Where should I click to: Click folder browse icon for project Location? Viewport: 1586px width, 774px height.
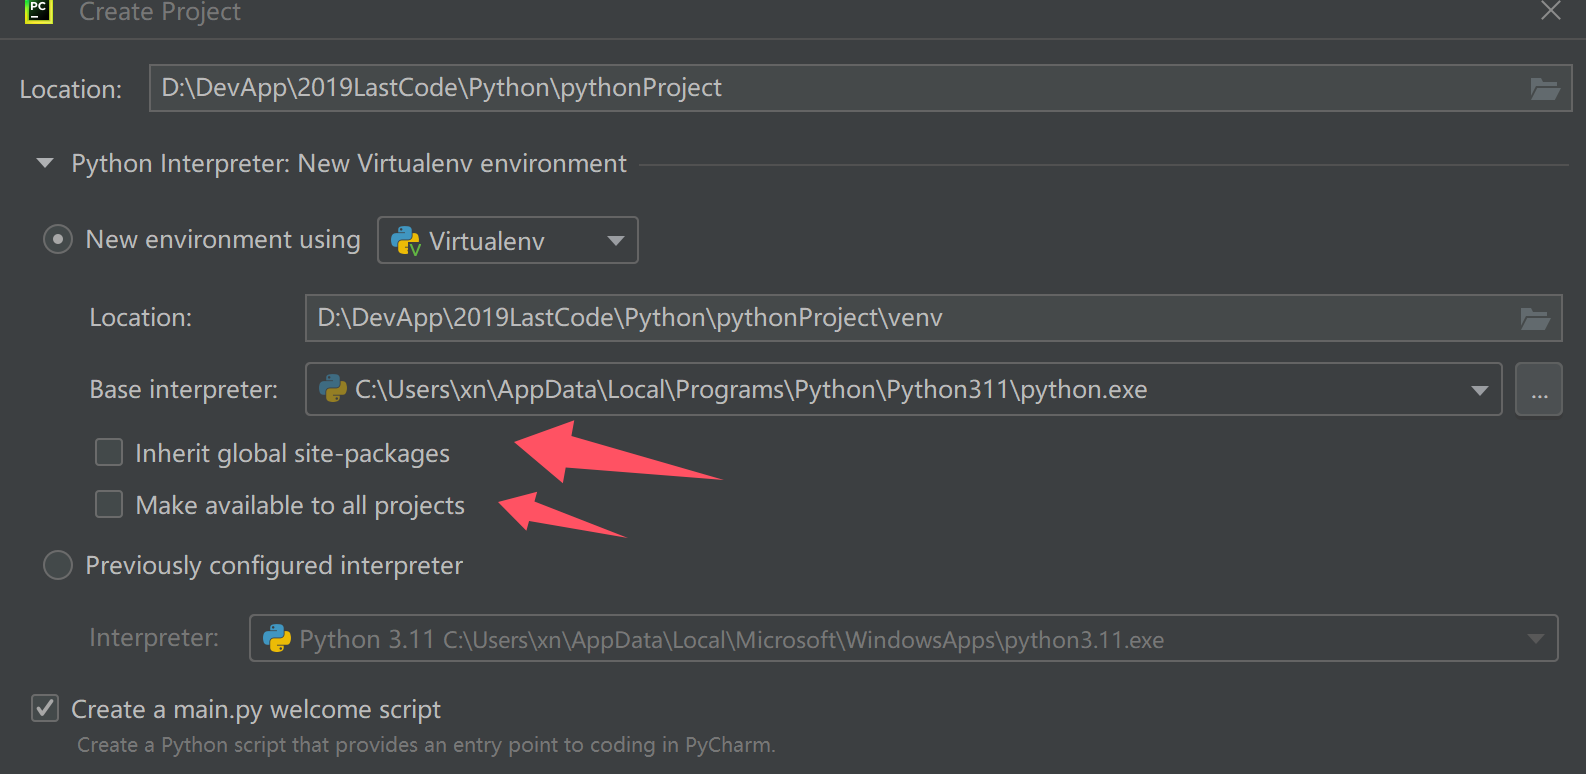coord(1545,89)
